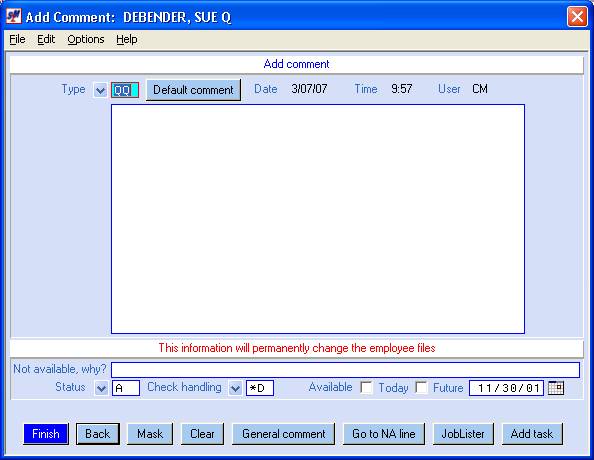Click inside the large comment text area
594x460 pixels.
(x=318, y=219)
